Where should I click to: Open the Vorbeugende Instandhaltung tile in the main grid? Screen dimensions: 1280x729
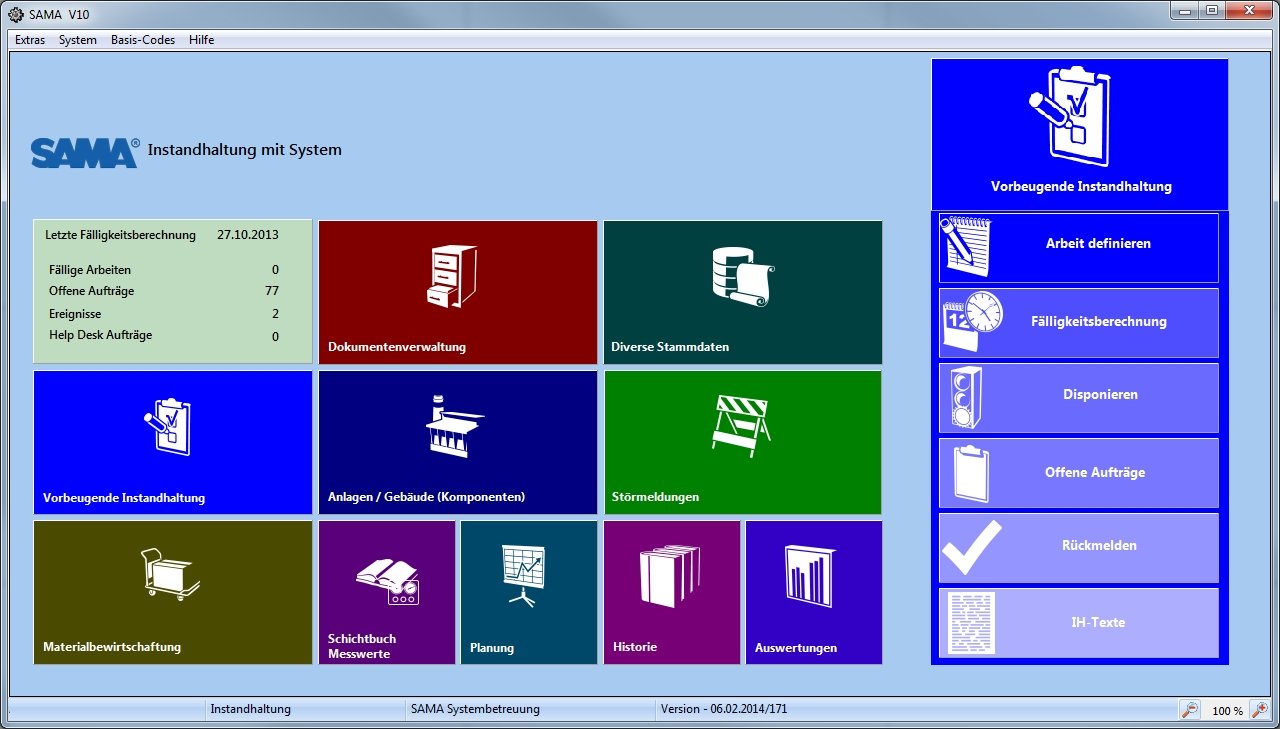[173, 443]
